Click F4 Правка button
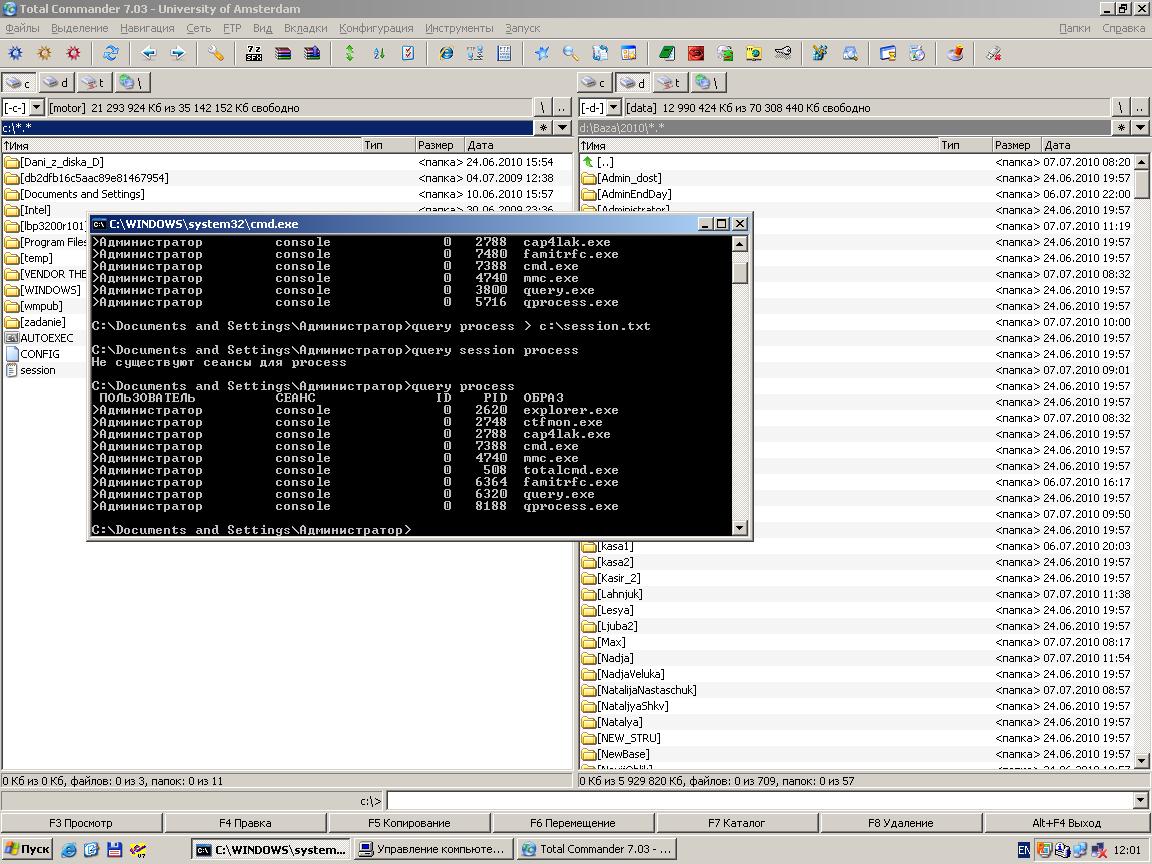 pyautogui.click(x=245, y=823)
